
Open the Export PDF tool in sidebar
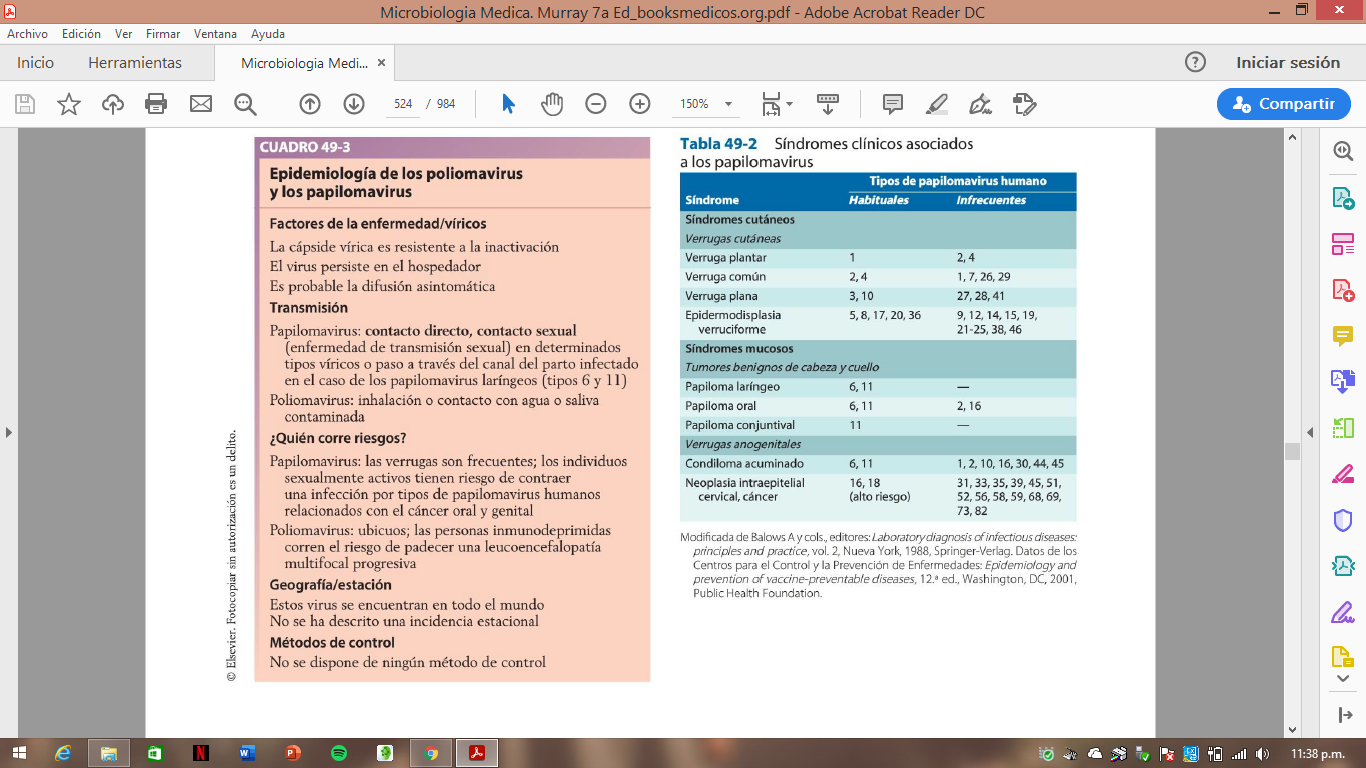click(x=1342, y=198)
